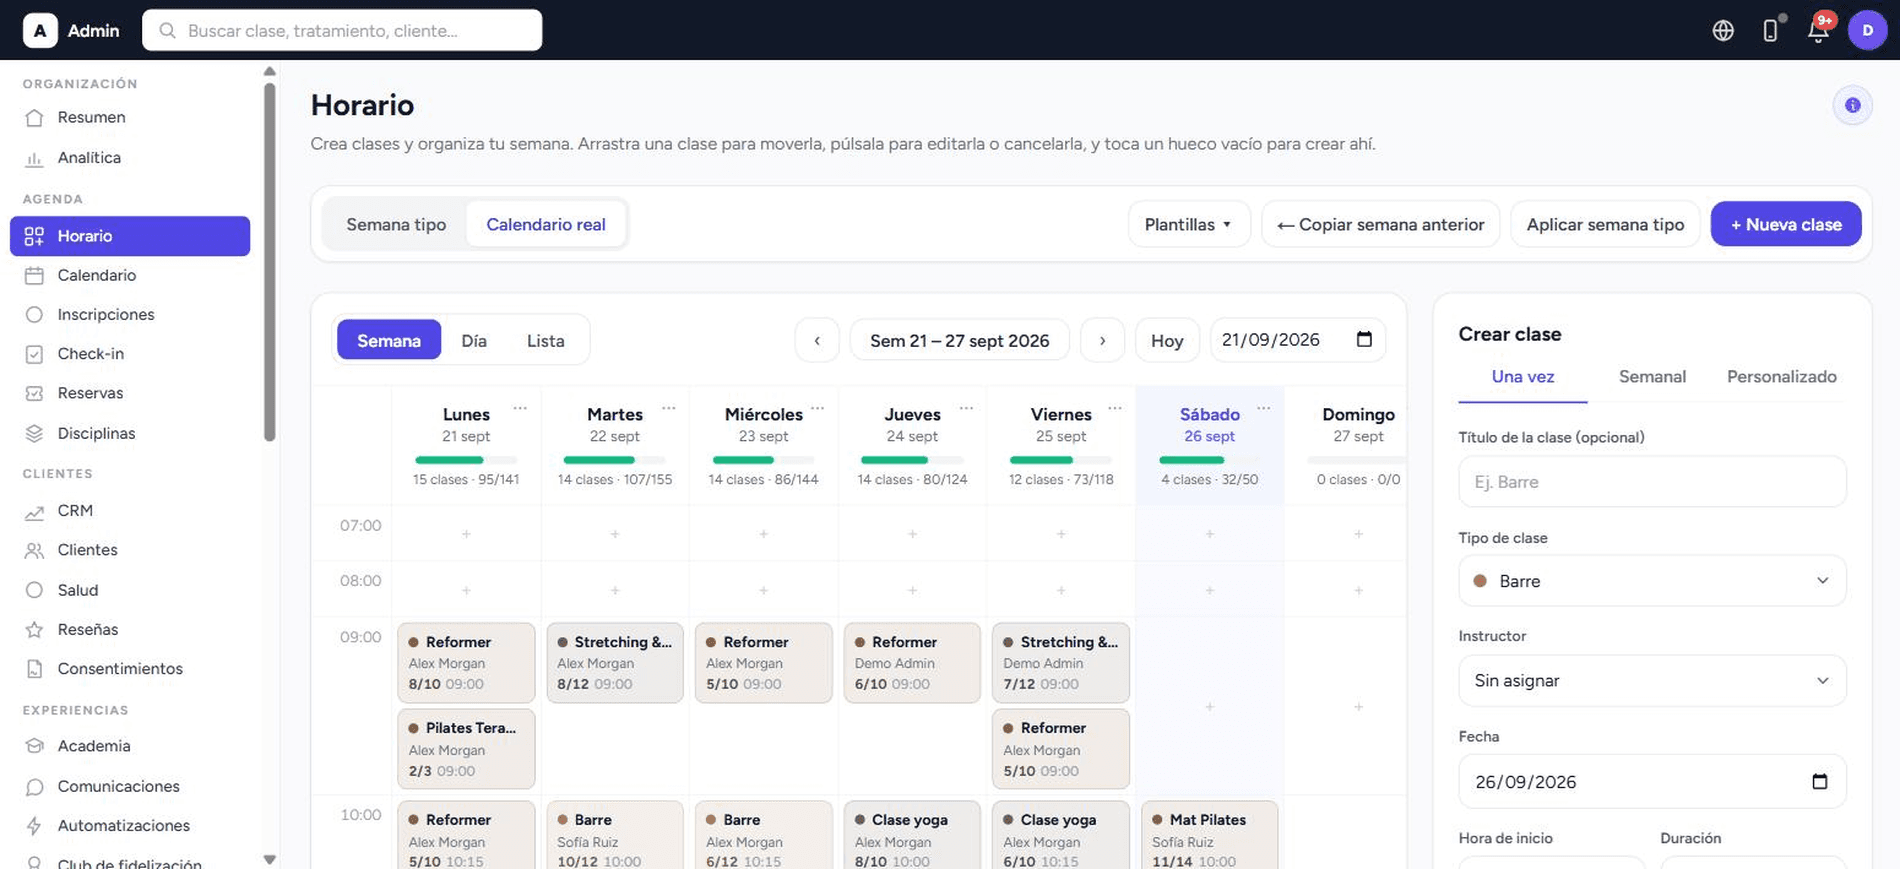
Task: Add class on Lunes at 07:00
Action: click(466, 534)
